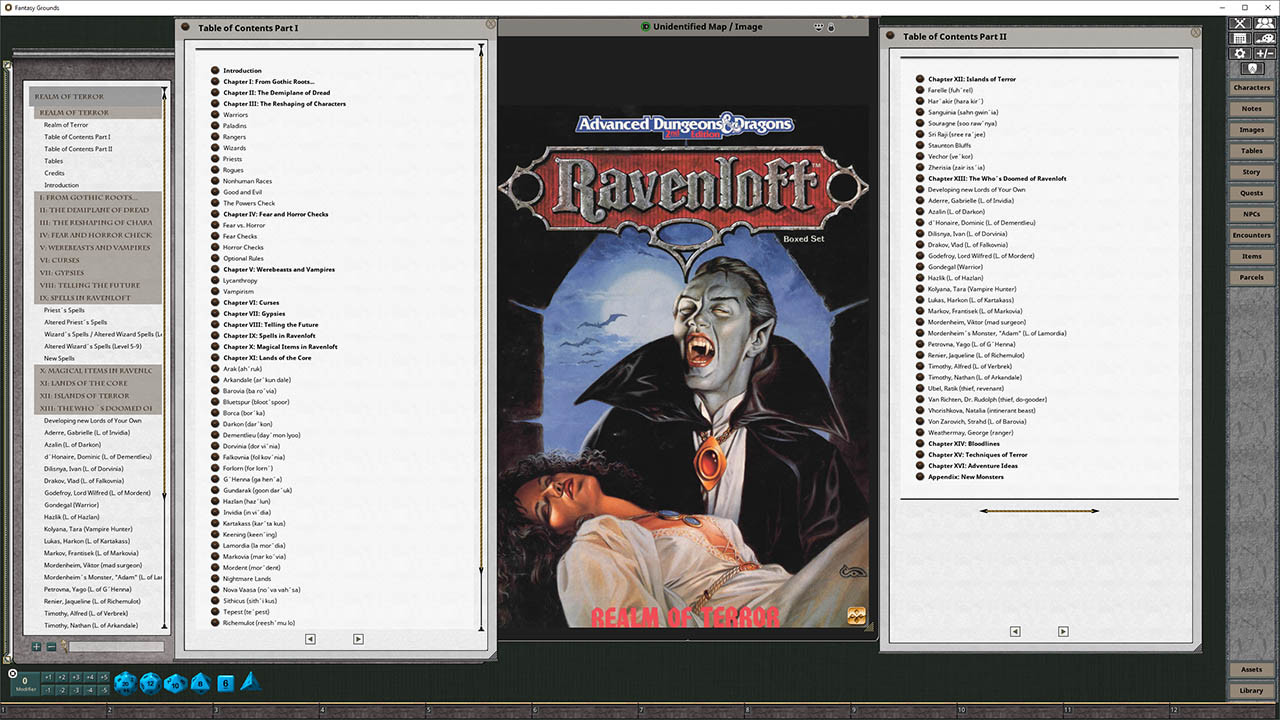Open options with the gear icon
The height and width of the screenshot is (720, 1280).
click(x=1240, y=54)
